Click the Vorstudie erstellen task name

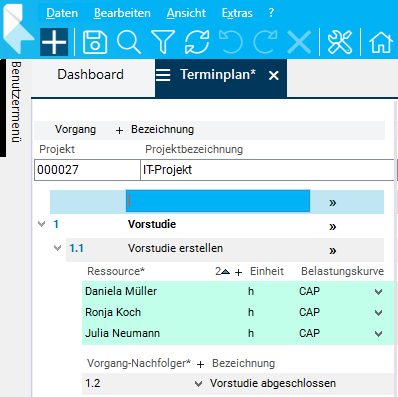pos(175,248)
